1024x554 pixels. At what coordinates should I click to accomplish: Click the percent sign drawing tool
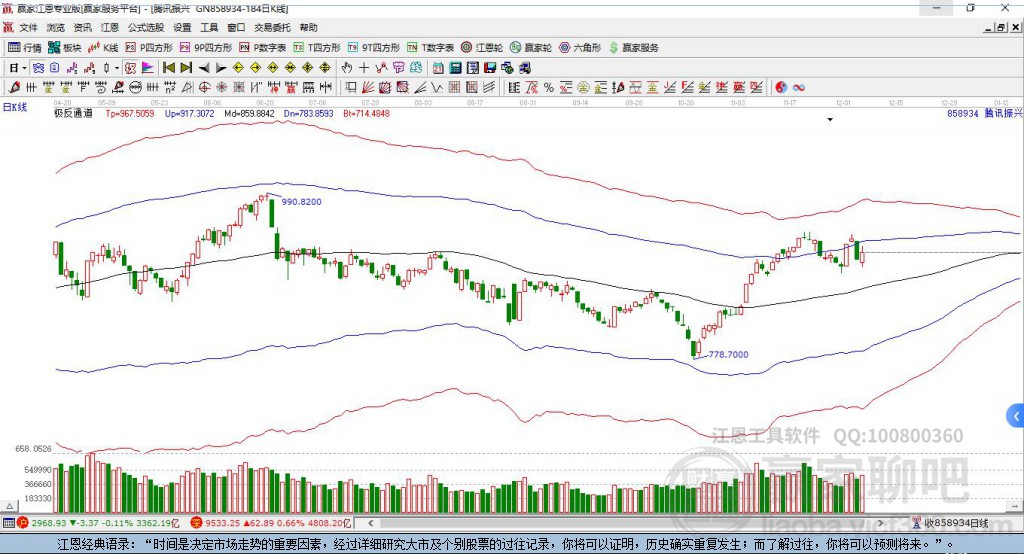[x=549, y=88]
